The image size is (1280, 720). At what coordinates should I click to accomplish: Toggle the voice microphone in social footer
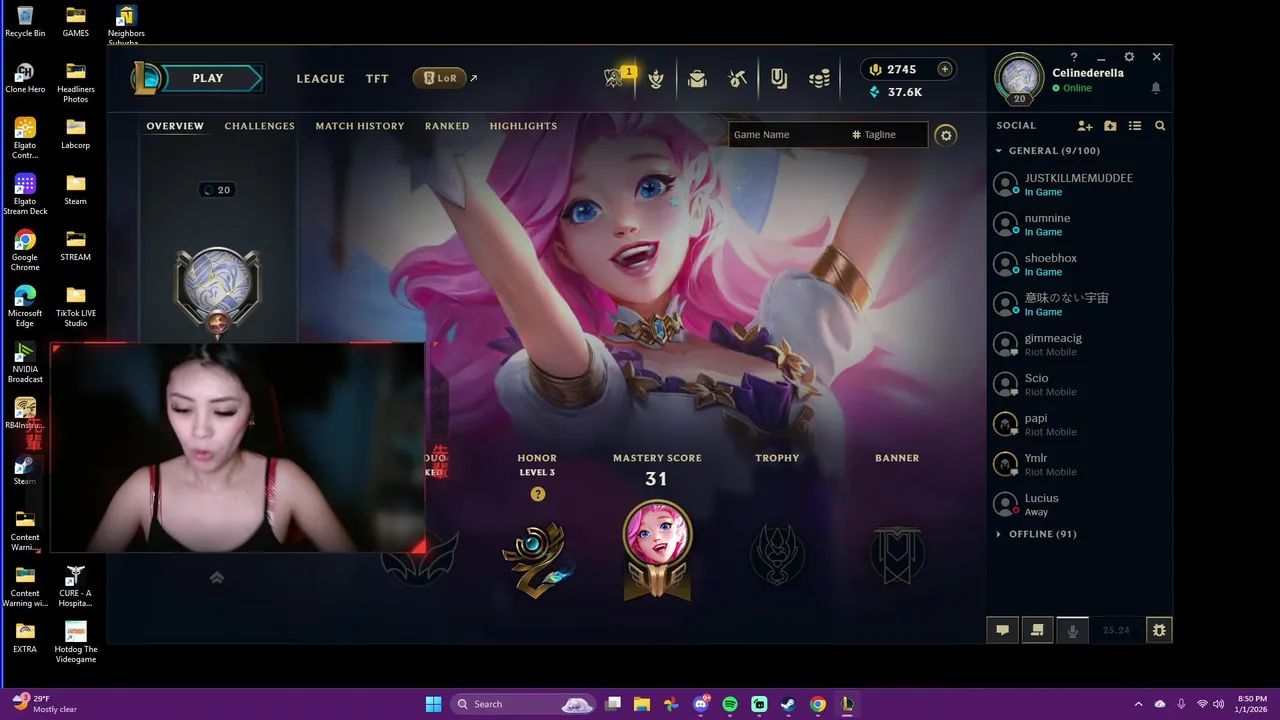coord(1072,630)
